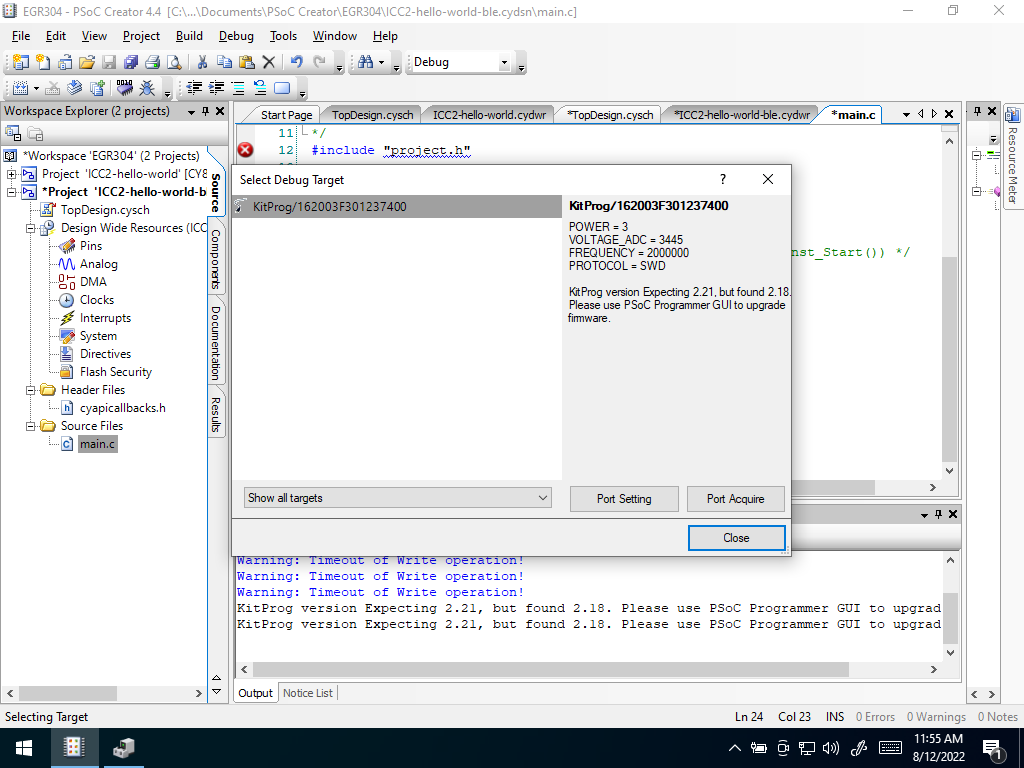This screenshot has width=1024, height=768.
Task: Click the Close button in dialog
Action: (736, 538)
